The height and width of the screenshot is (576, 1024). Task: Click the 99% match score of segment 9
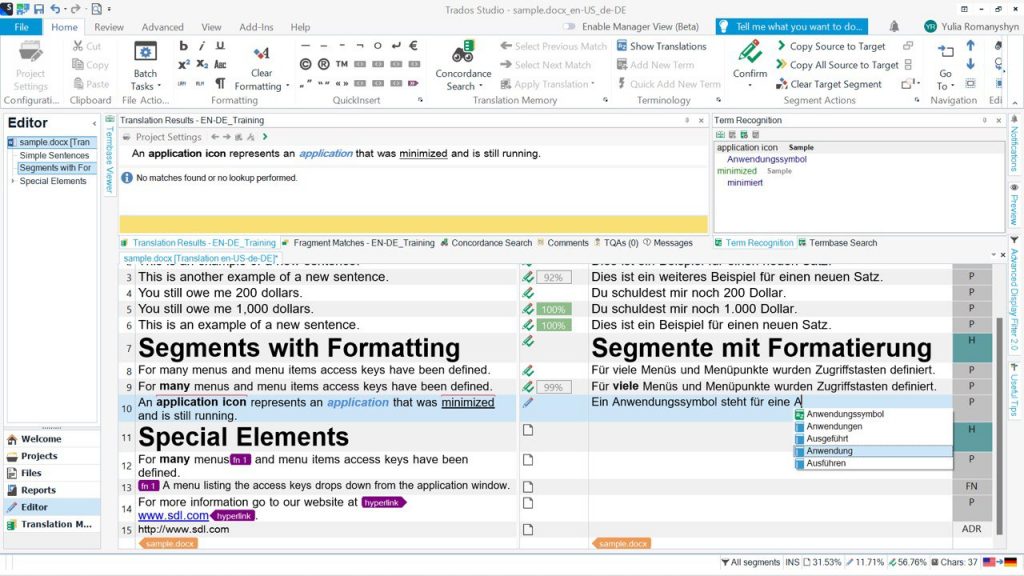tap(553, 387)
